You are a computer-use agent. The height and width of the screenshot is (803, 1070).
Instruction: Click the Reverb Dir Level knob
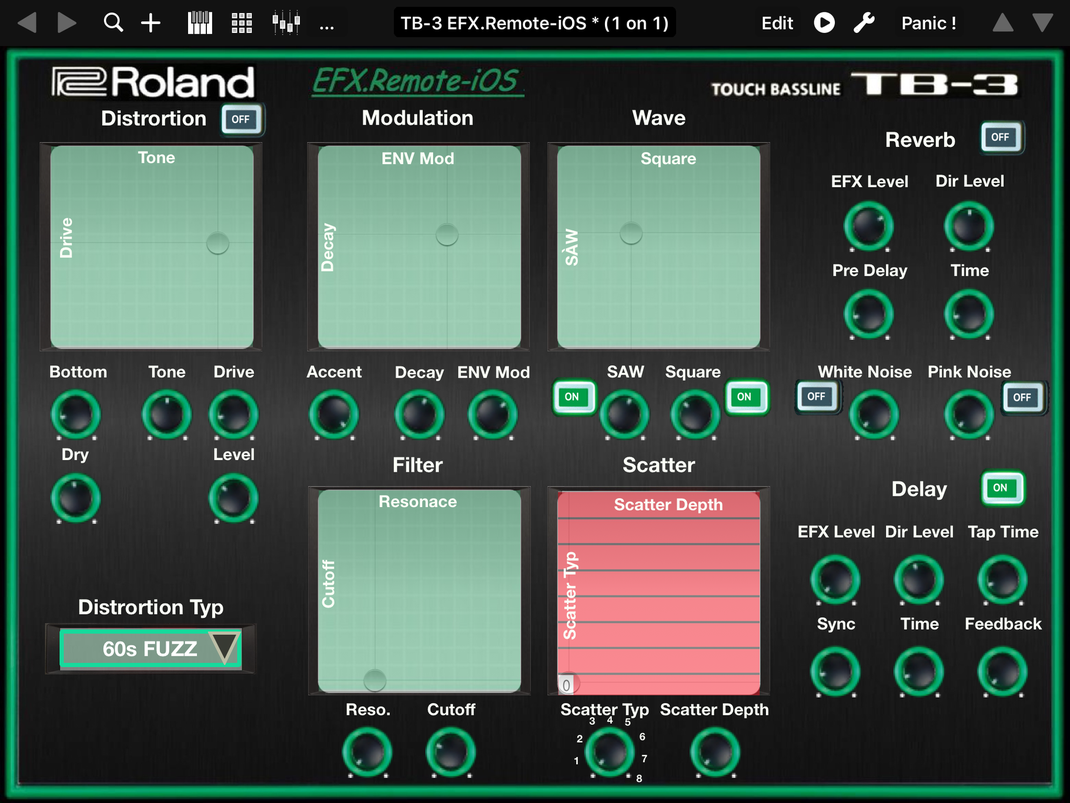pyautogui.click(x=969, y=226)
